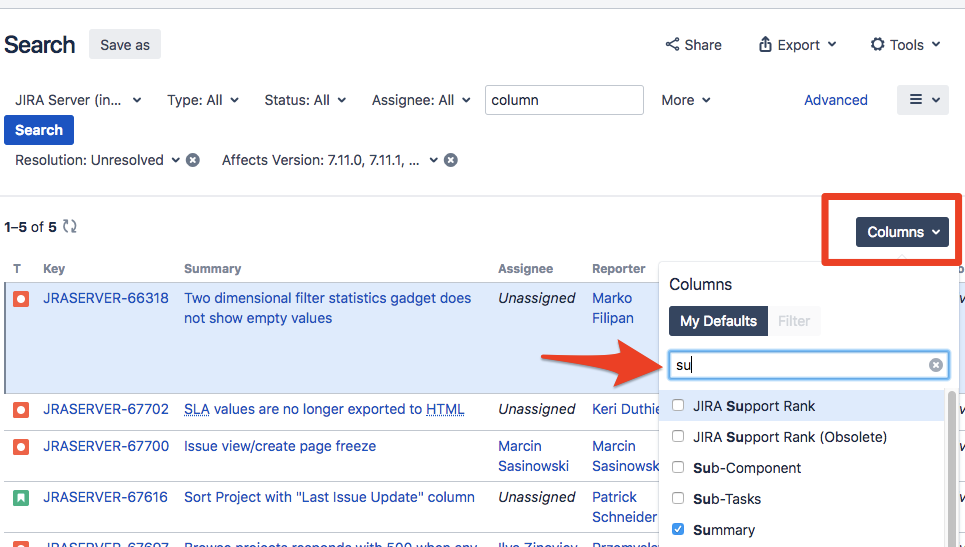Image resolution: width=965 pixels, height=547 pixels.
Task: Sort by the Reporter column header
Action: (x=619, y=268)
